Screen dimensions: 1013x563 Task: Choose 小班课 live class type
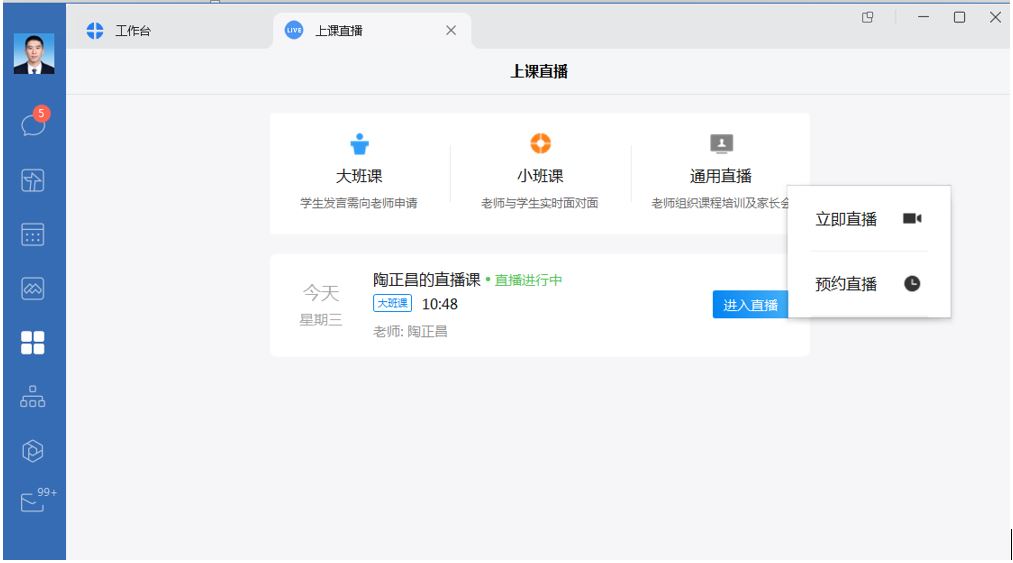[540, 175]
